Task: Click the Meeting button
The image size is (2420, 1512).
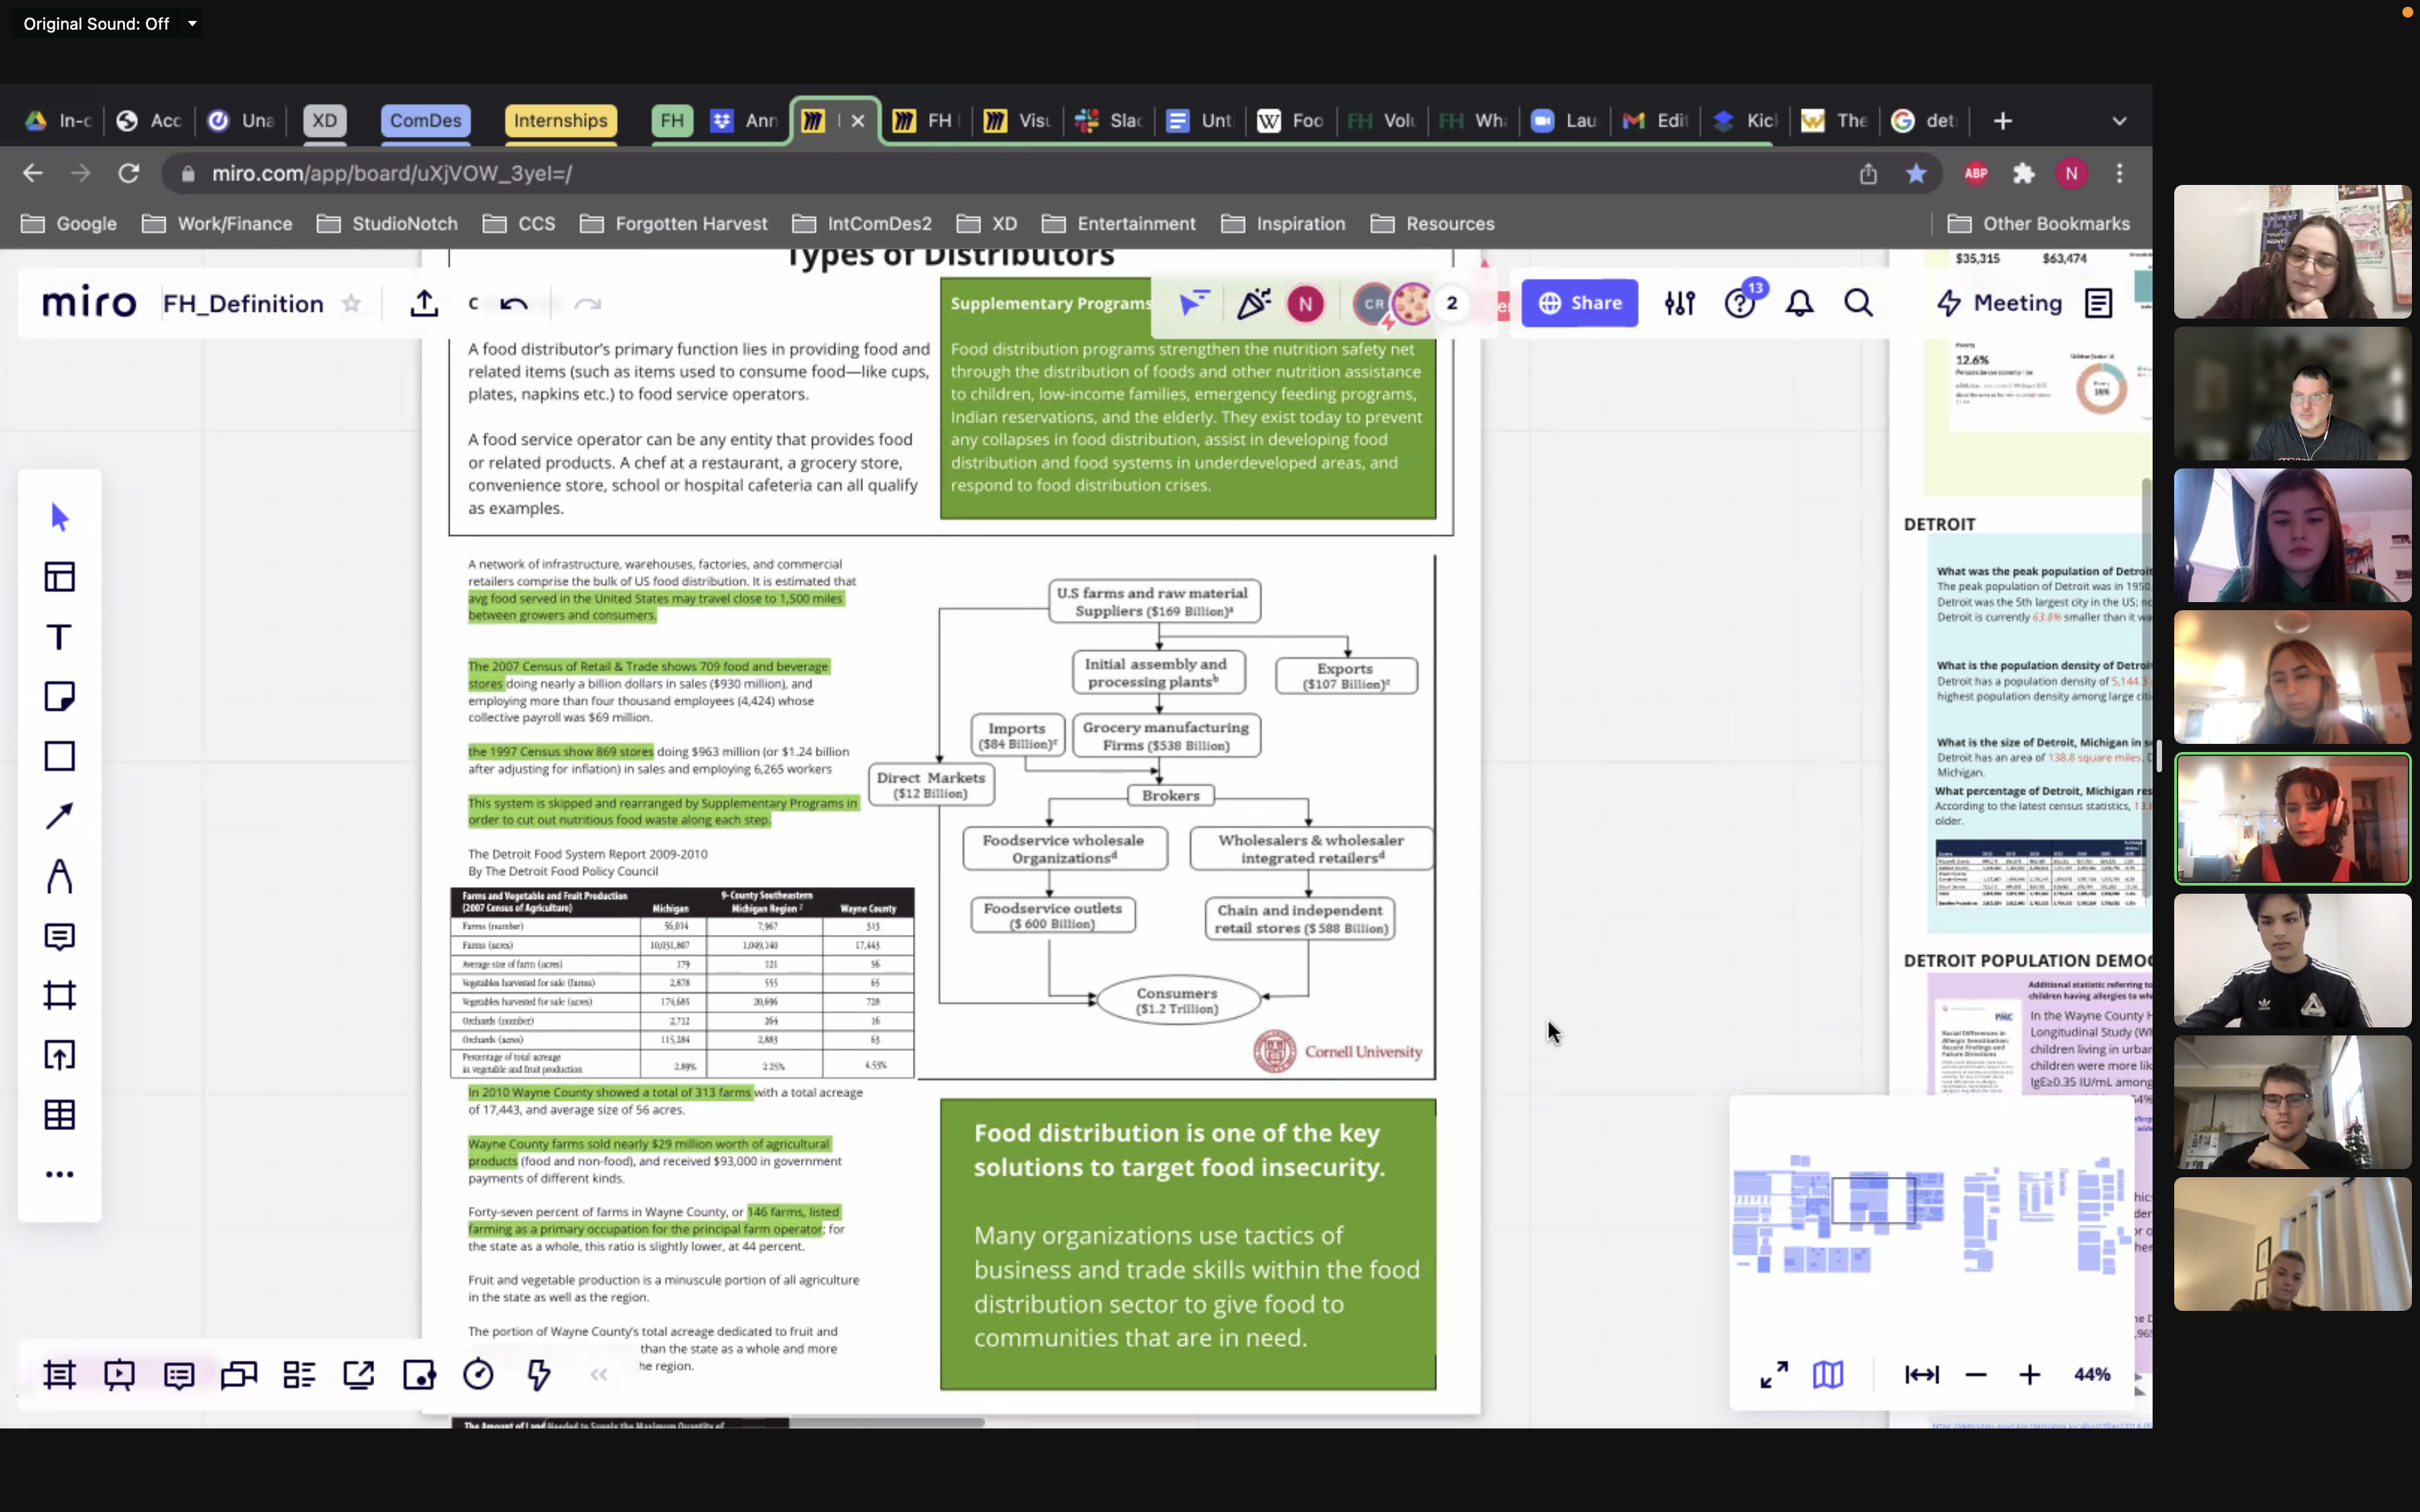Action: [x=1999, y=303]
